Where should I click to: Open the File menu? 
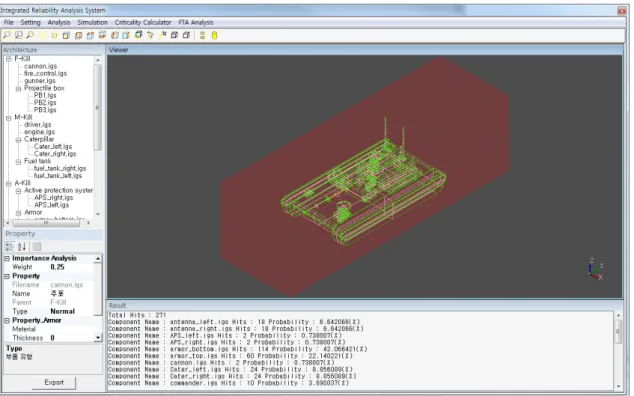[8, 22]
